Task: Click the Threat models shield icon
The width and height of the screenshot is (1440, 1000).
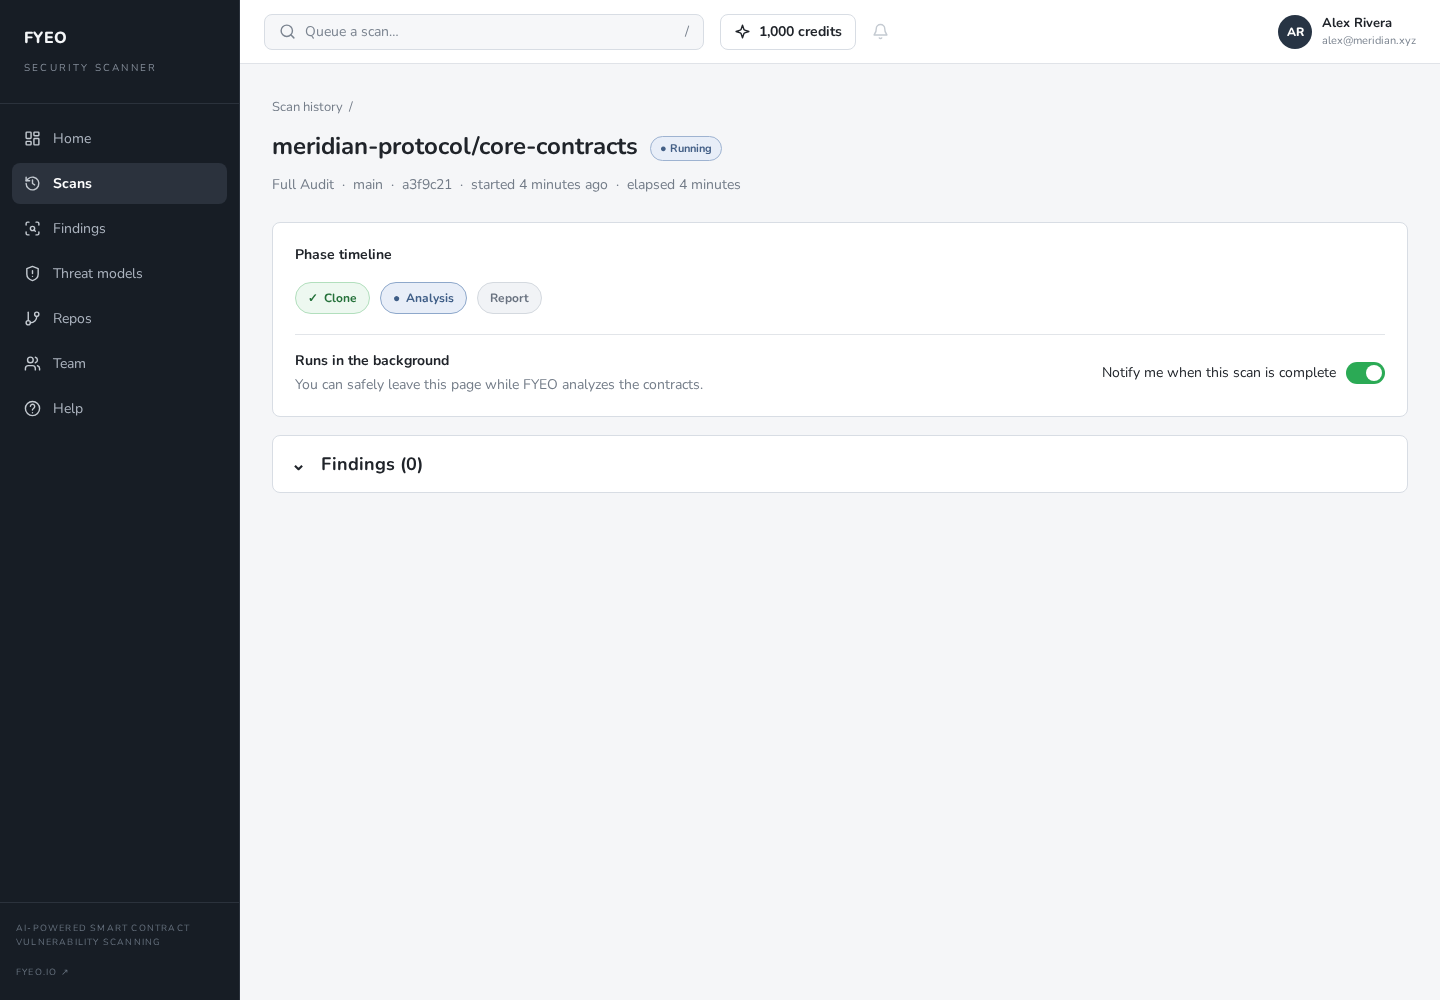Action: (33, 274)
